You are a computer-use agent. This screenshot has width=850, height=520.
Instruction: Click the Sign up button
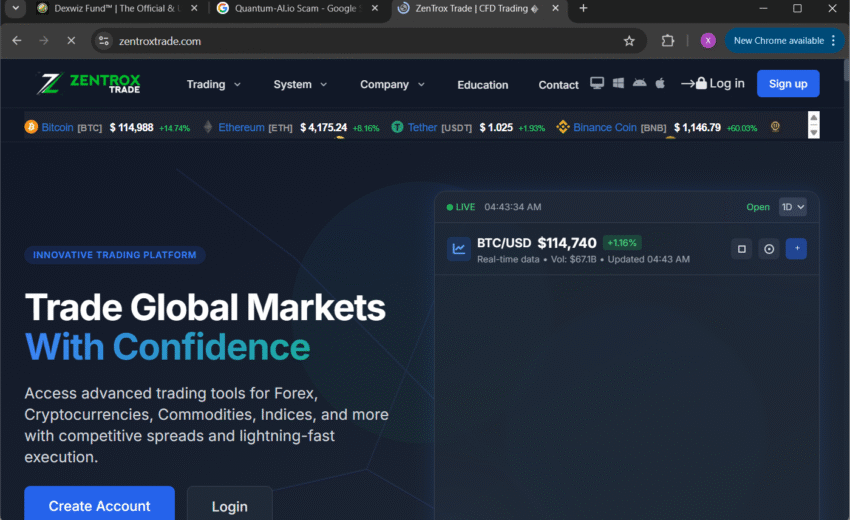(x=788, y=84)
